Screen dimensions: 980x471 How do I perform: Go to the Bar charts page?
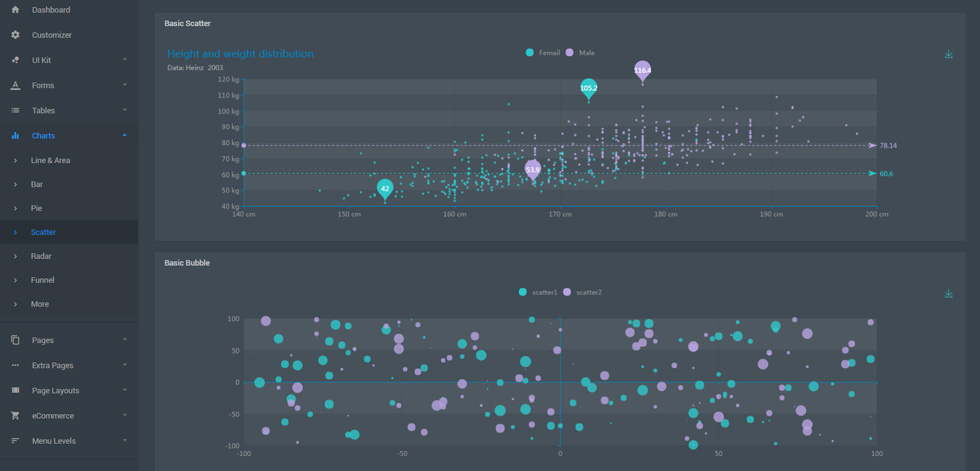point(69,184)
